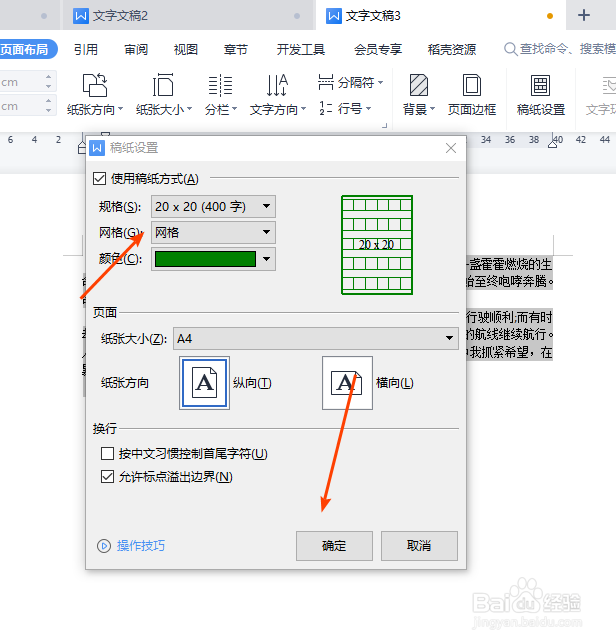
Task: Decrease the lower cm margin spinner
Action: click(x=48, y=110)
